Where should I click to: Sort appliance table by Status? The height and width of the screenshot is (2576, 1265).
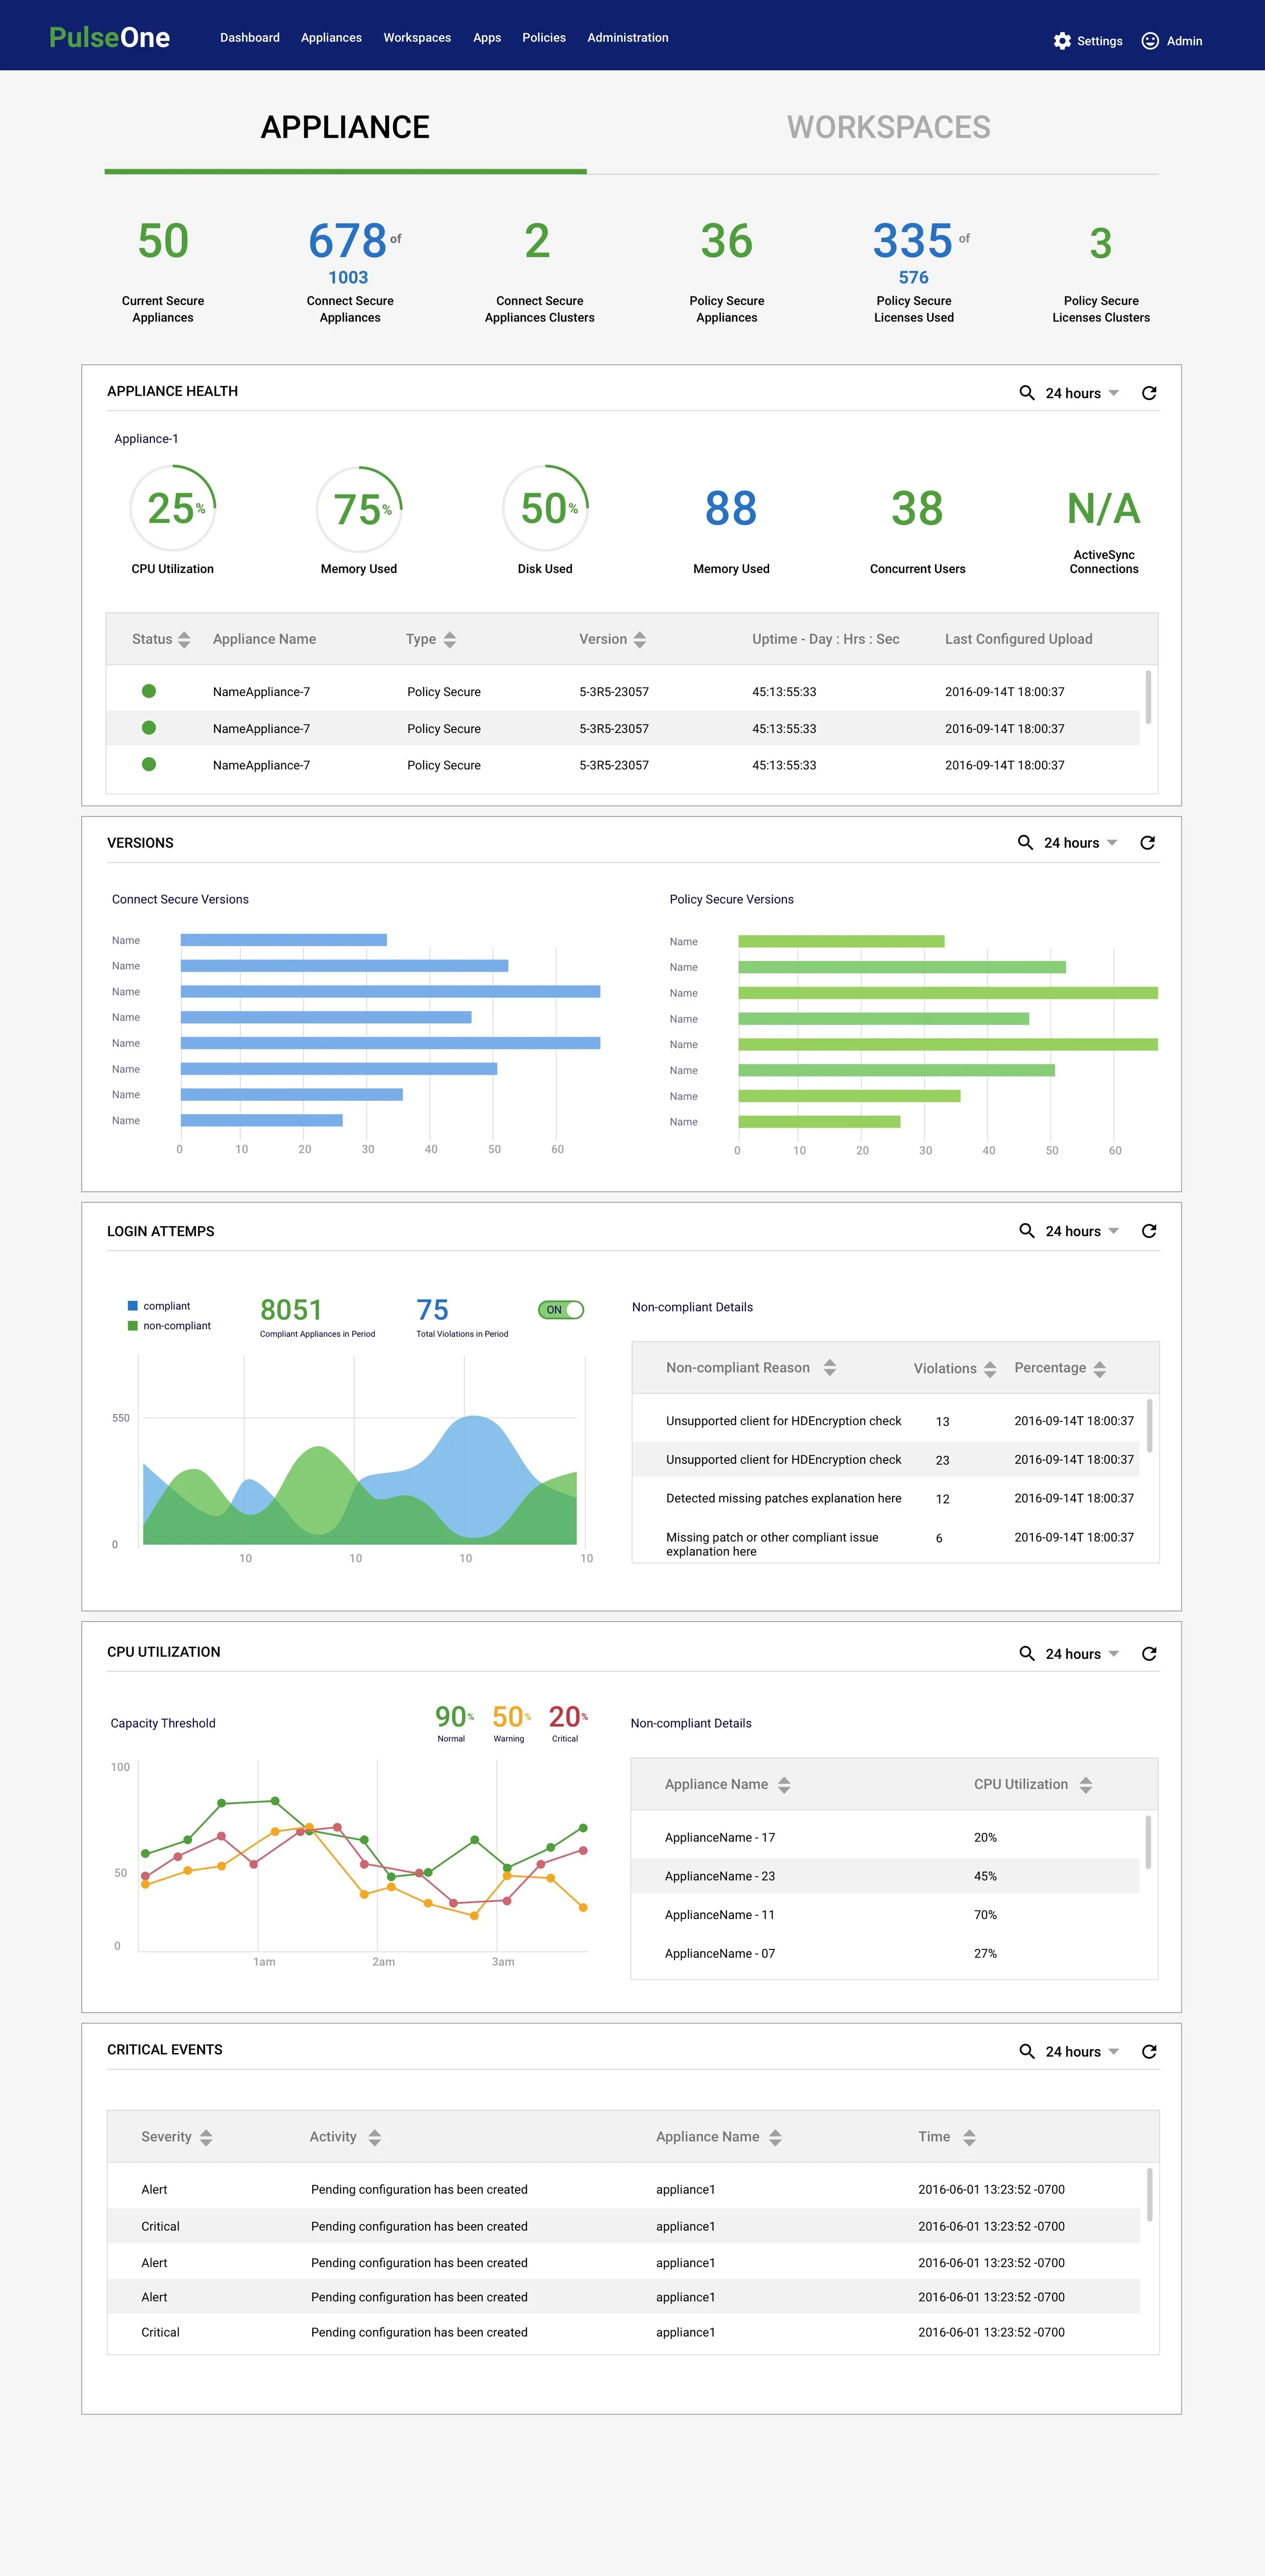pyautogui.click(x=184, y=640)
